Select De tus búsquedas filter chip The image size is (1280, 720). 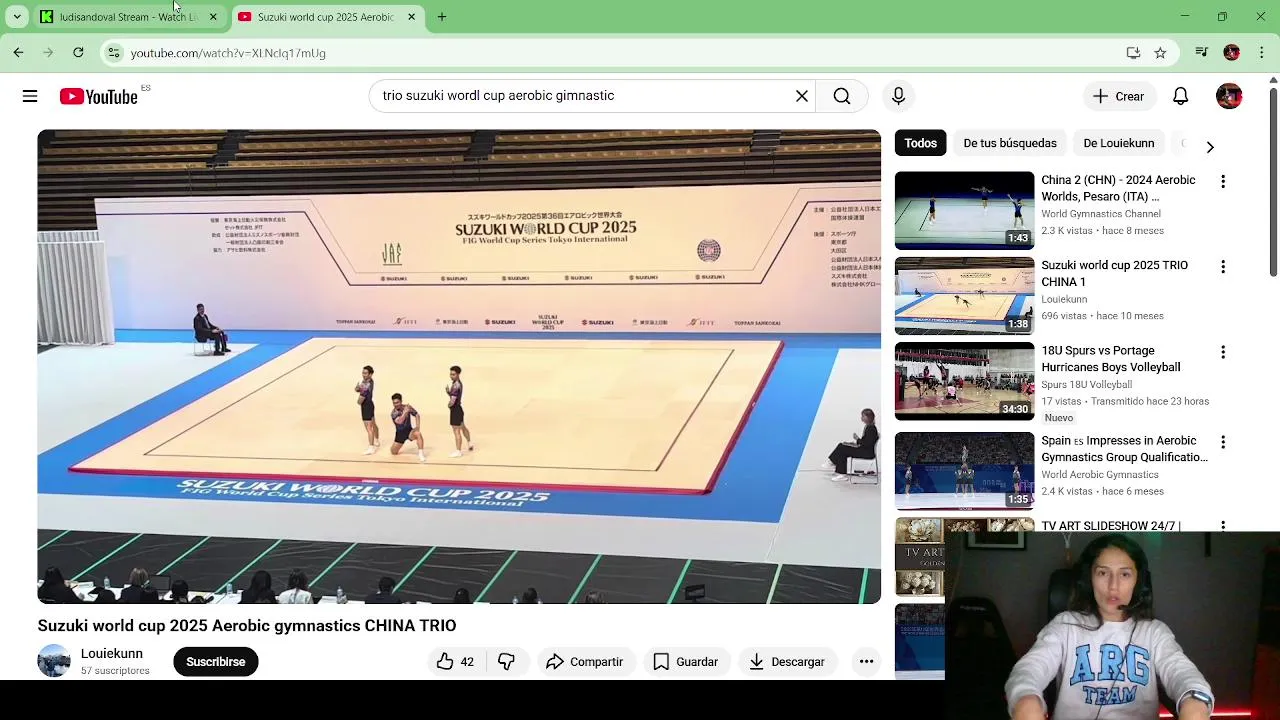coord(1010,143)
